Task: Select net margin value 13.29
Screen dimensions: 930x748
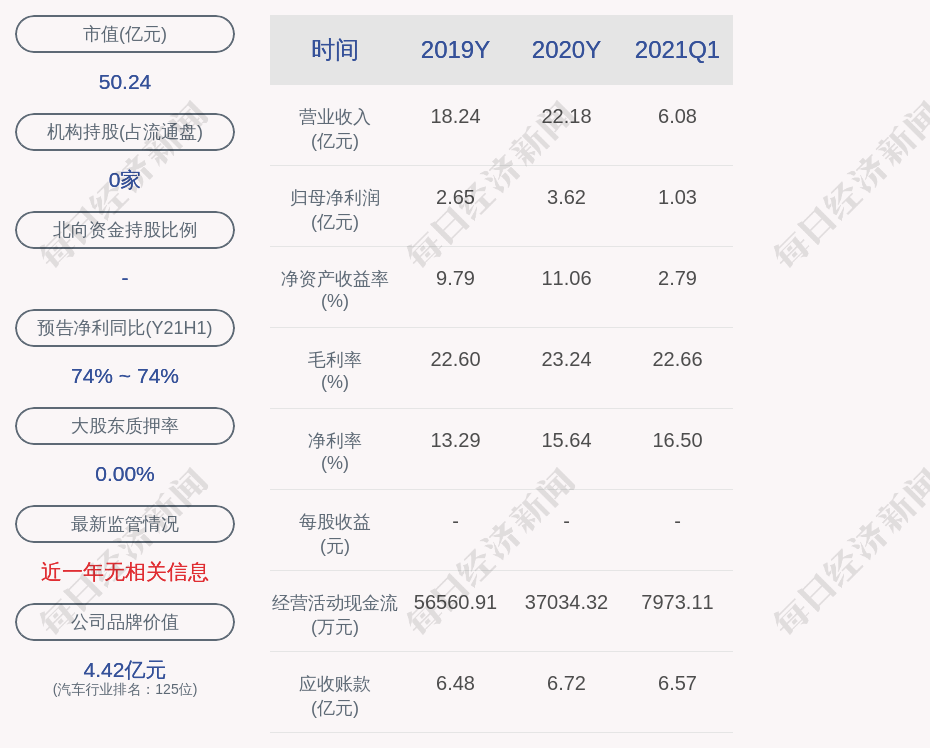Action: [456, 440]
